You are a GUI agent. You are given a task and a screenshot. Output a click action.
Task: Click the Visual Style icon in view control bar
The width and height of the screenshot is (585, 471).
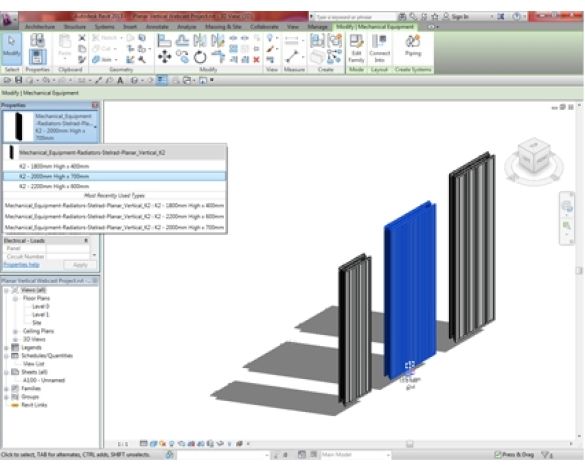point(153,444)
